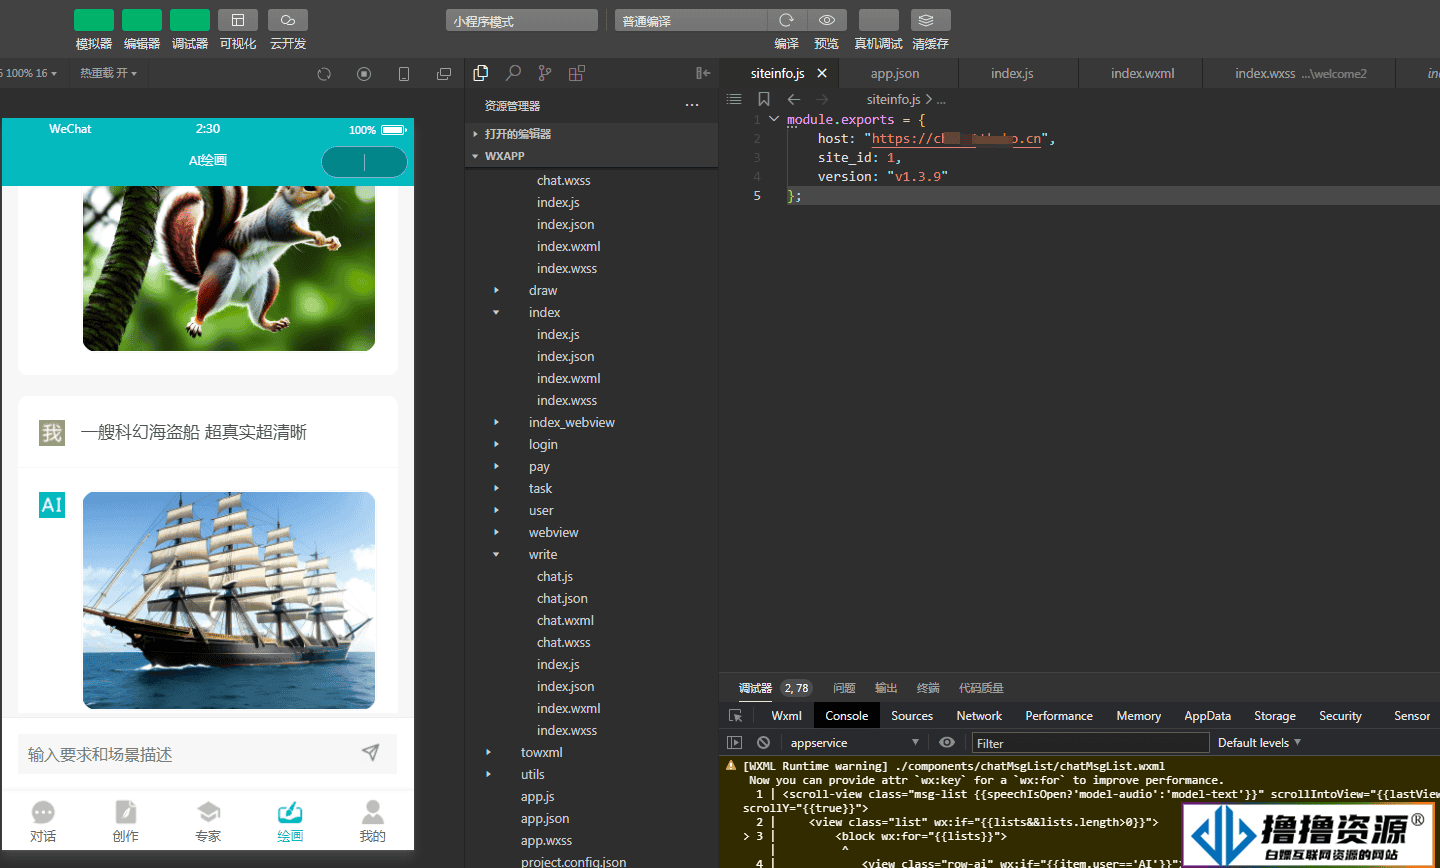1440x868 pixels.
Task: Switch to the app.json editor tab
Action: coord(895,73)
